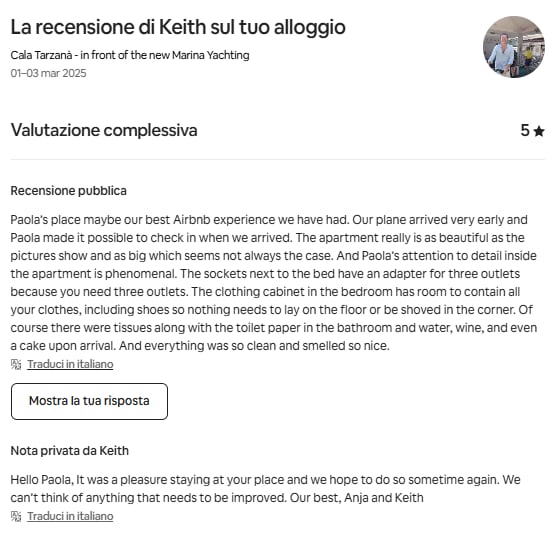This screenshot has height=560, width=560.
Task: Click the translate icon under Keith's private note
Action: pyautogui.click(x=16, y=516)
